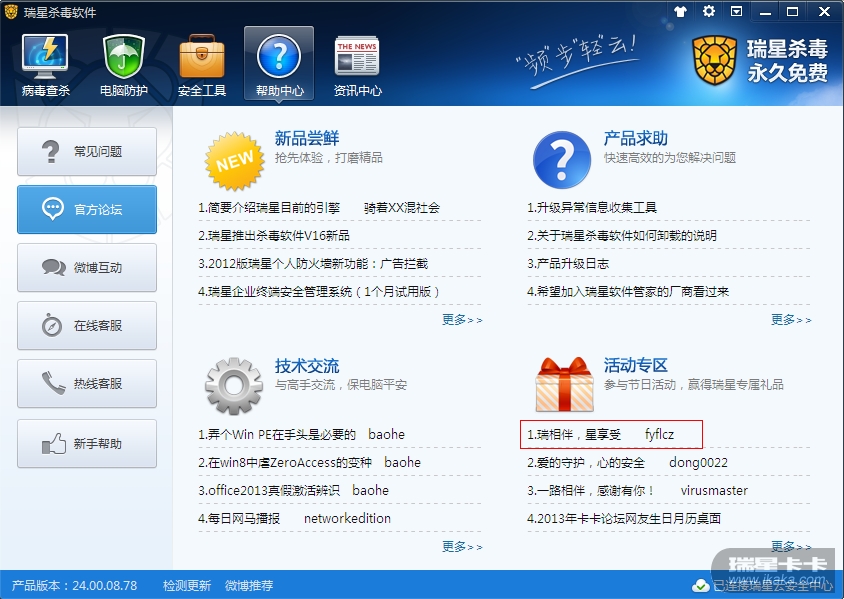844x599 pixels.
Task: Click the 瑞星杀毒 永久免费 banner text
Action: tap(787, 60)
